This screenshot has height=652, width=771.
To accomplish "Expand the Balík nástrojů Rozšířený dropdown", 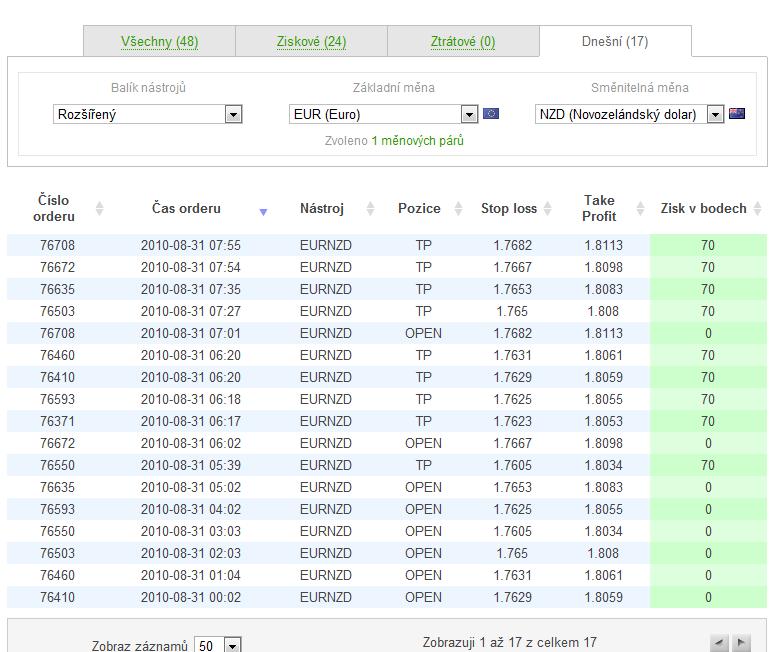I will coord(148,115).
